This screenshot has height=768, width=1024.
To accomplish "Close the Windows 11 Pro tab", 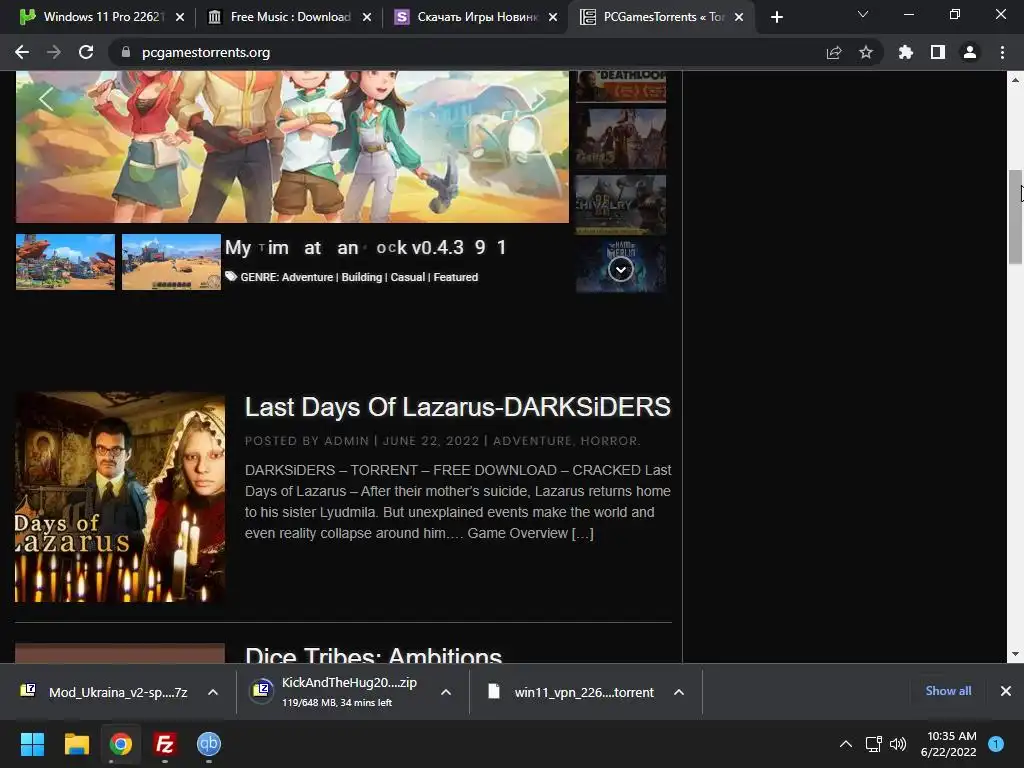I will (180, 17).
